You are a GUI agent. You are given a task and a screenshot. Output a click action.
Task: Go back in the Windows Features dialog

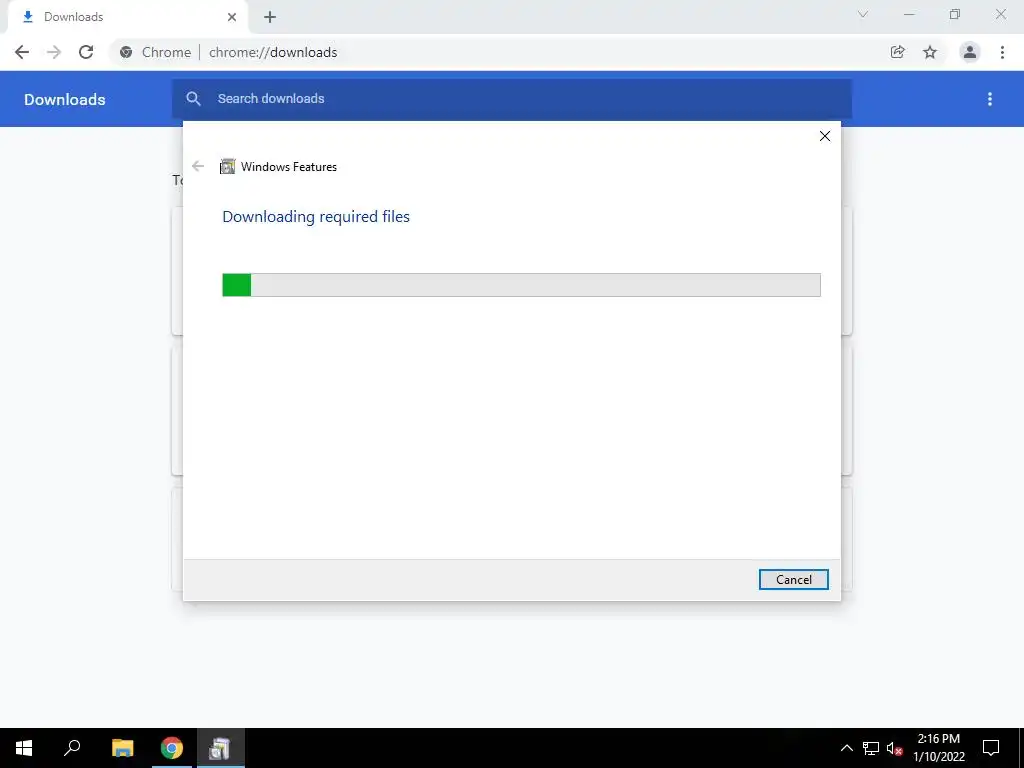[198, 166]
